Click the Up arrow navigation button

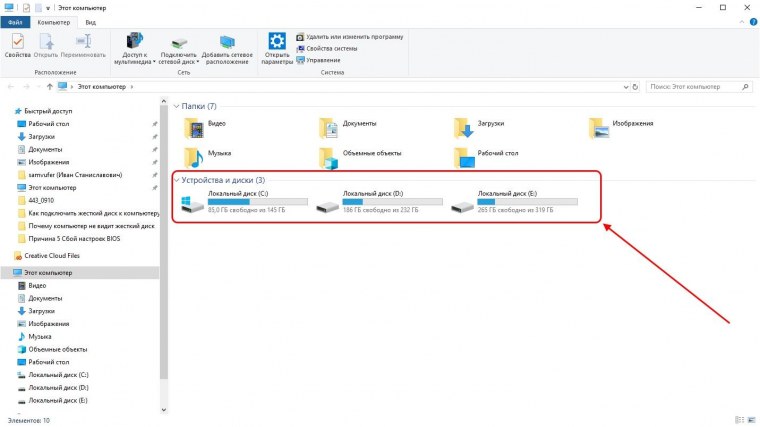point(48,88)
